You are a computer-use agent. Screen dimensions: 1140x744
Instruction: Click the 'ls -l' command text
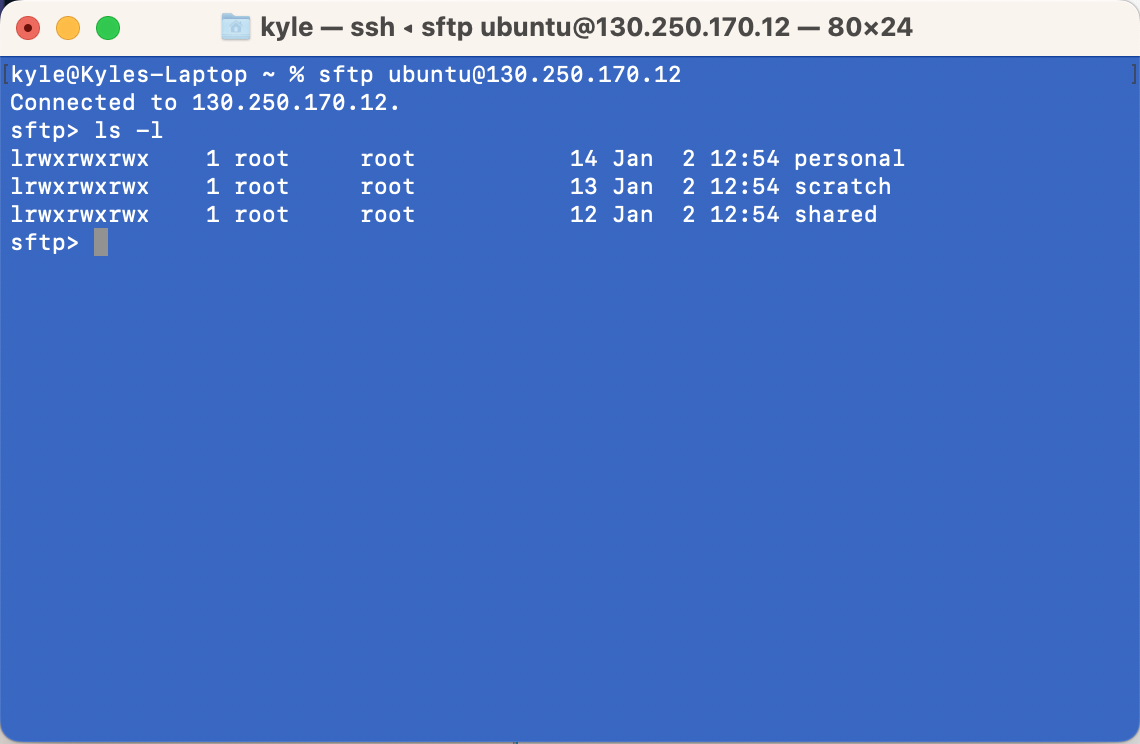129,131
